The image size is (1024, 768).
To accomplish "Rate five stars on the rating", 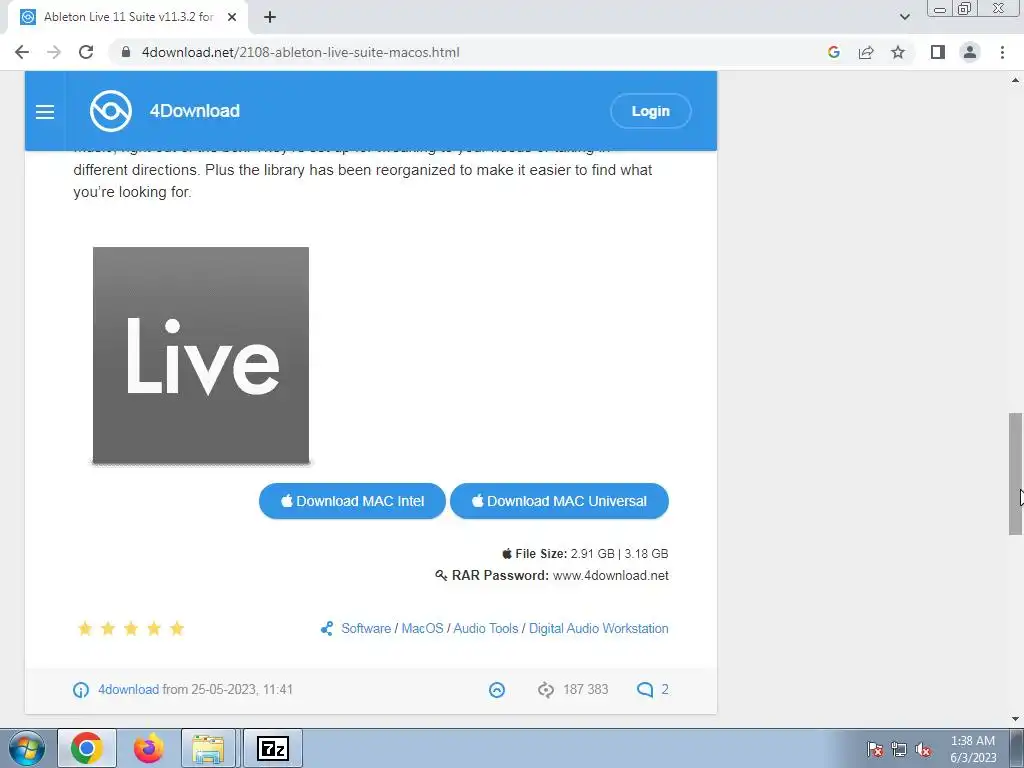I will point(177,628).
